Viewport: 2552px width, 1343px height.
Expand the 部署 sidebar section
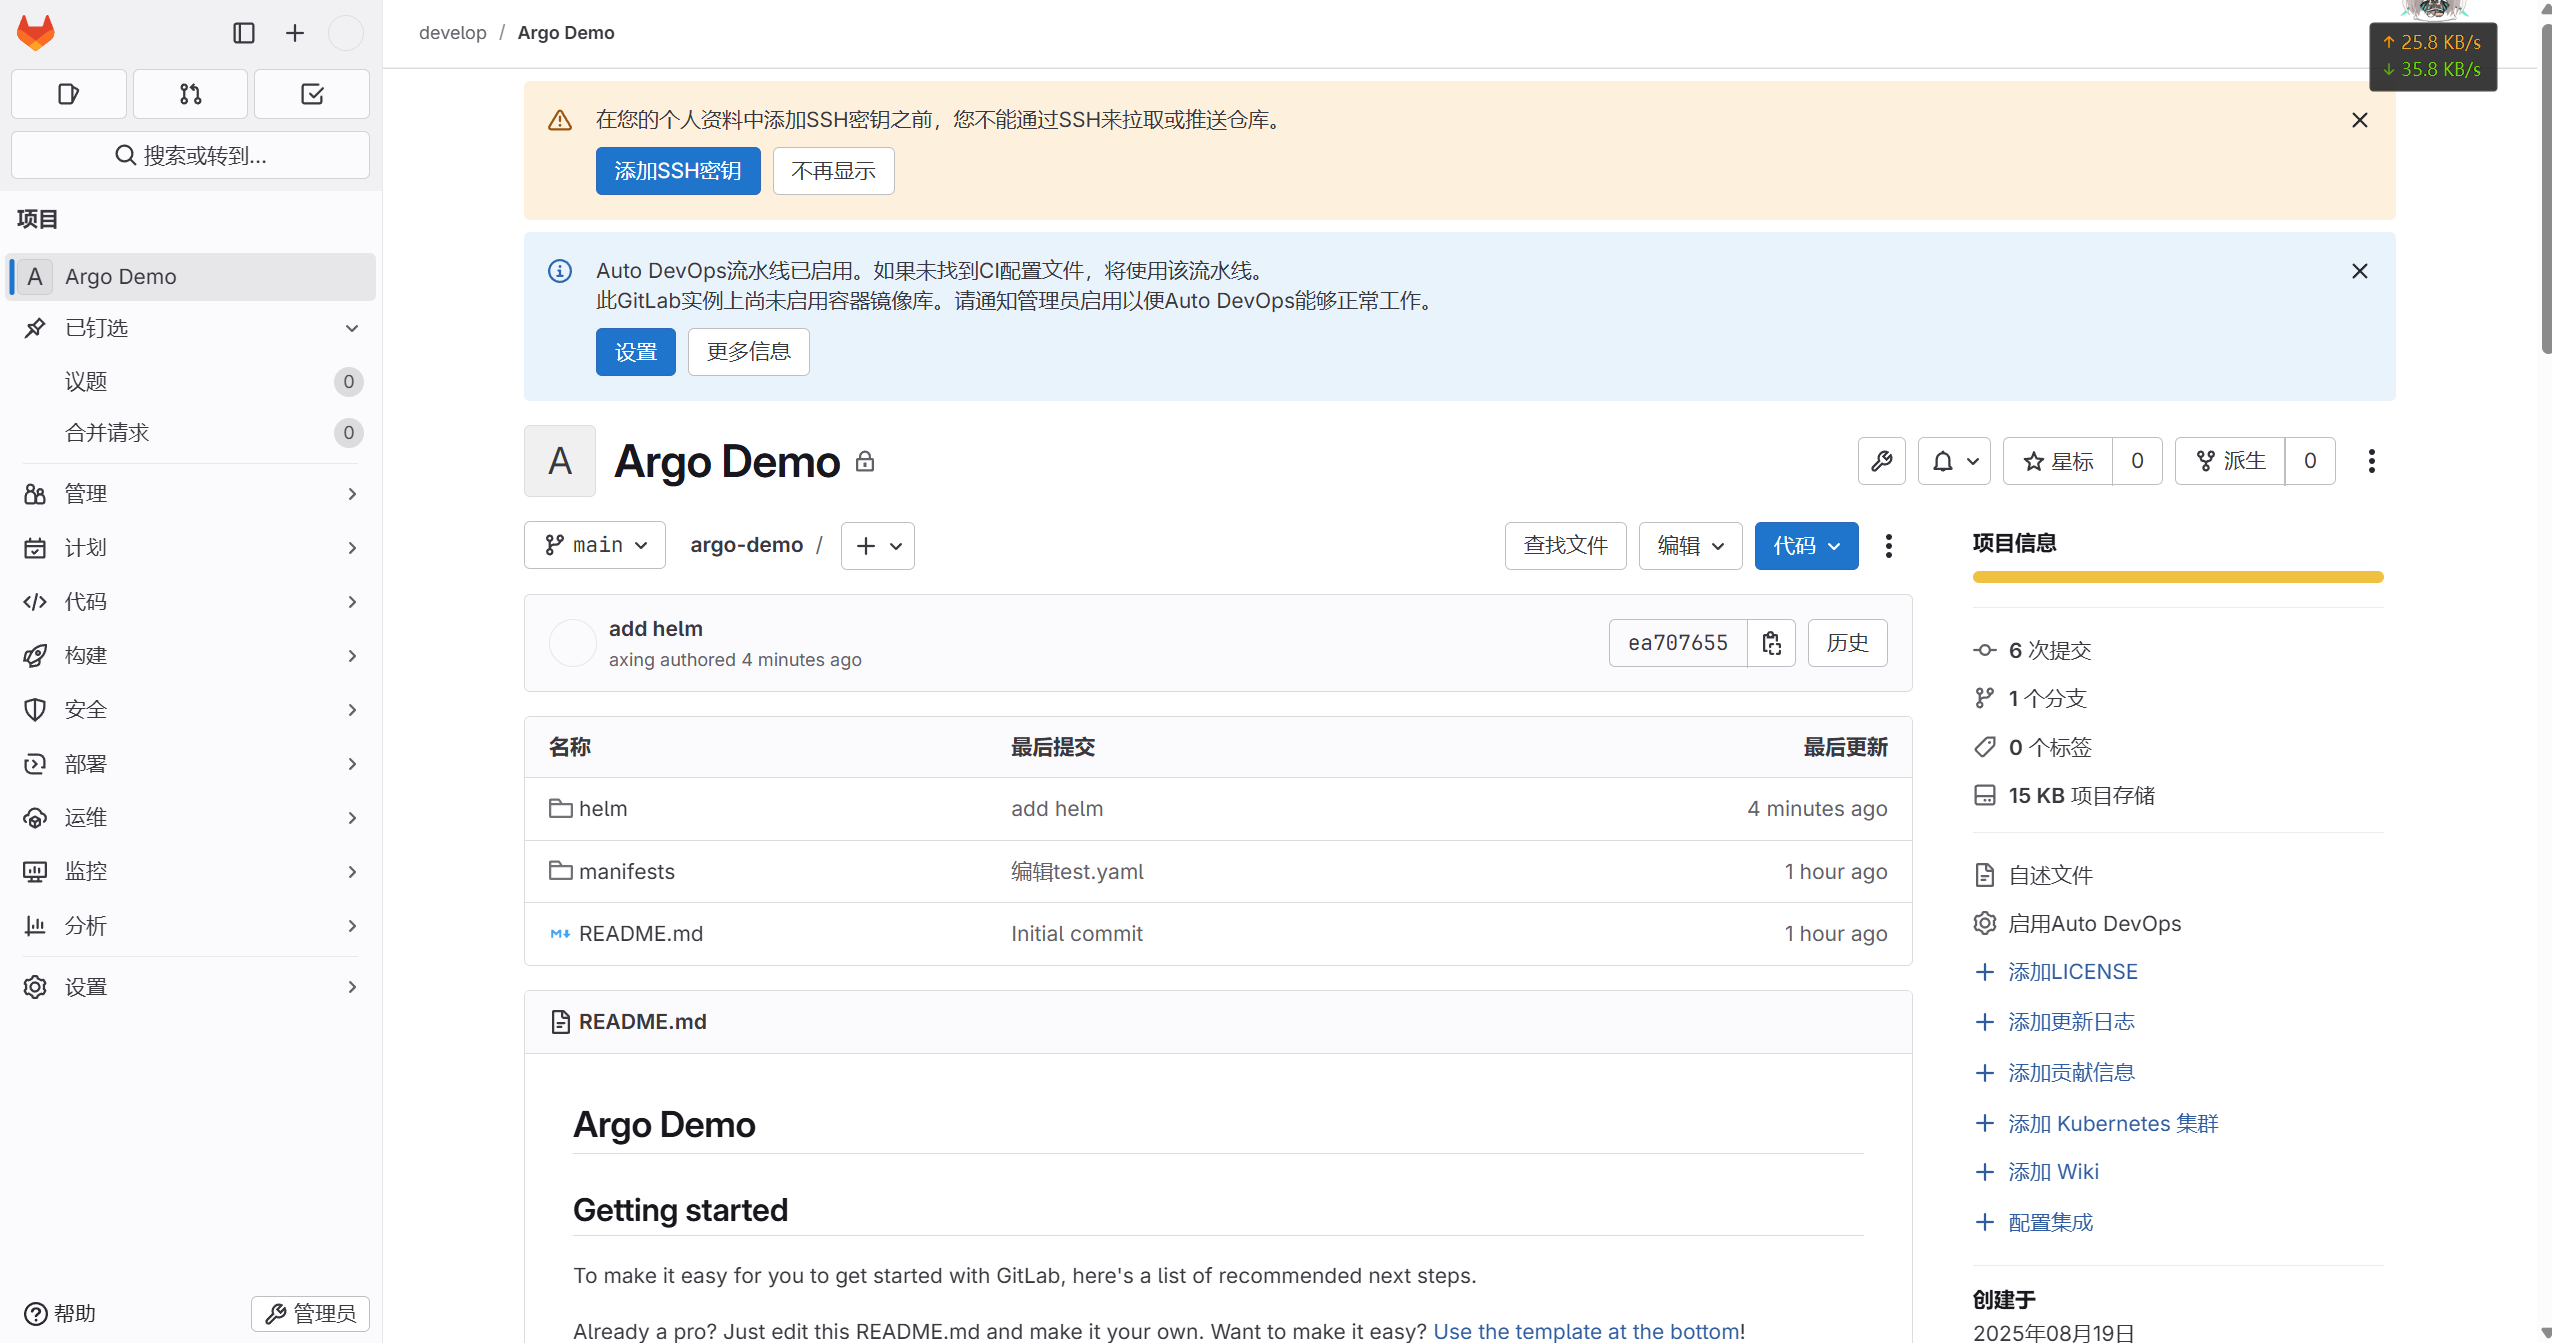coord(190,763)
